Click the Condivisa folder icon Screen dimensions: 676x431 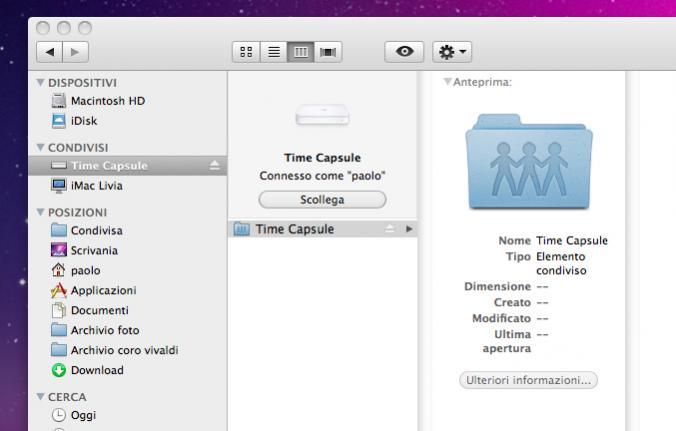pyautogui.click(x=59, y=230)
